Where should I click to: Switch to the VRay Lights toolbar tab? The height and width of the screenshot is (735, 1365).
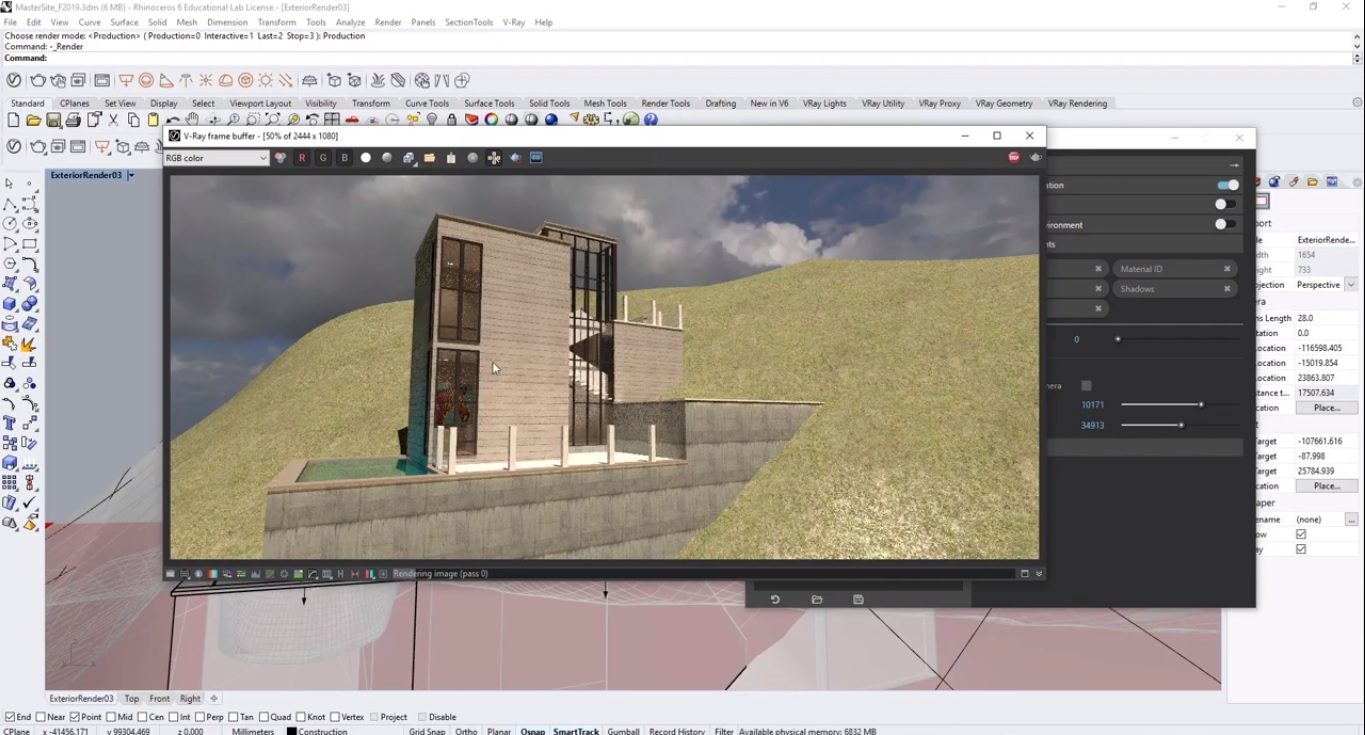coord(824,103)
